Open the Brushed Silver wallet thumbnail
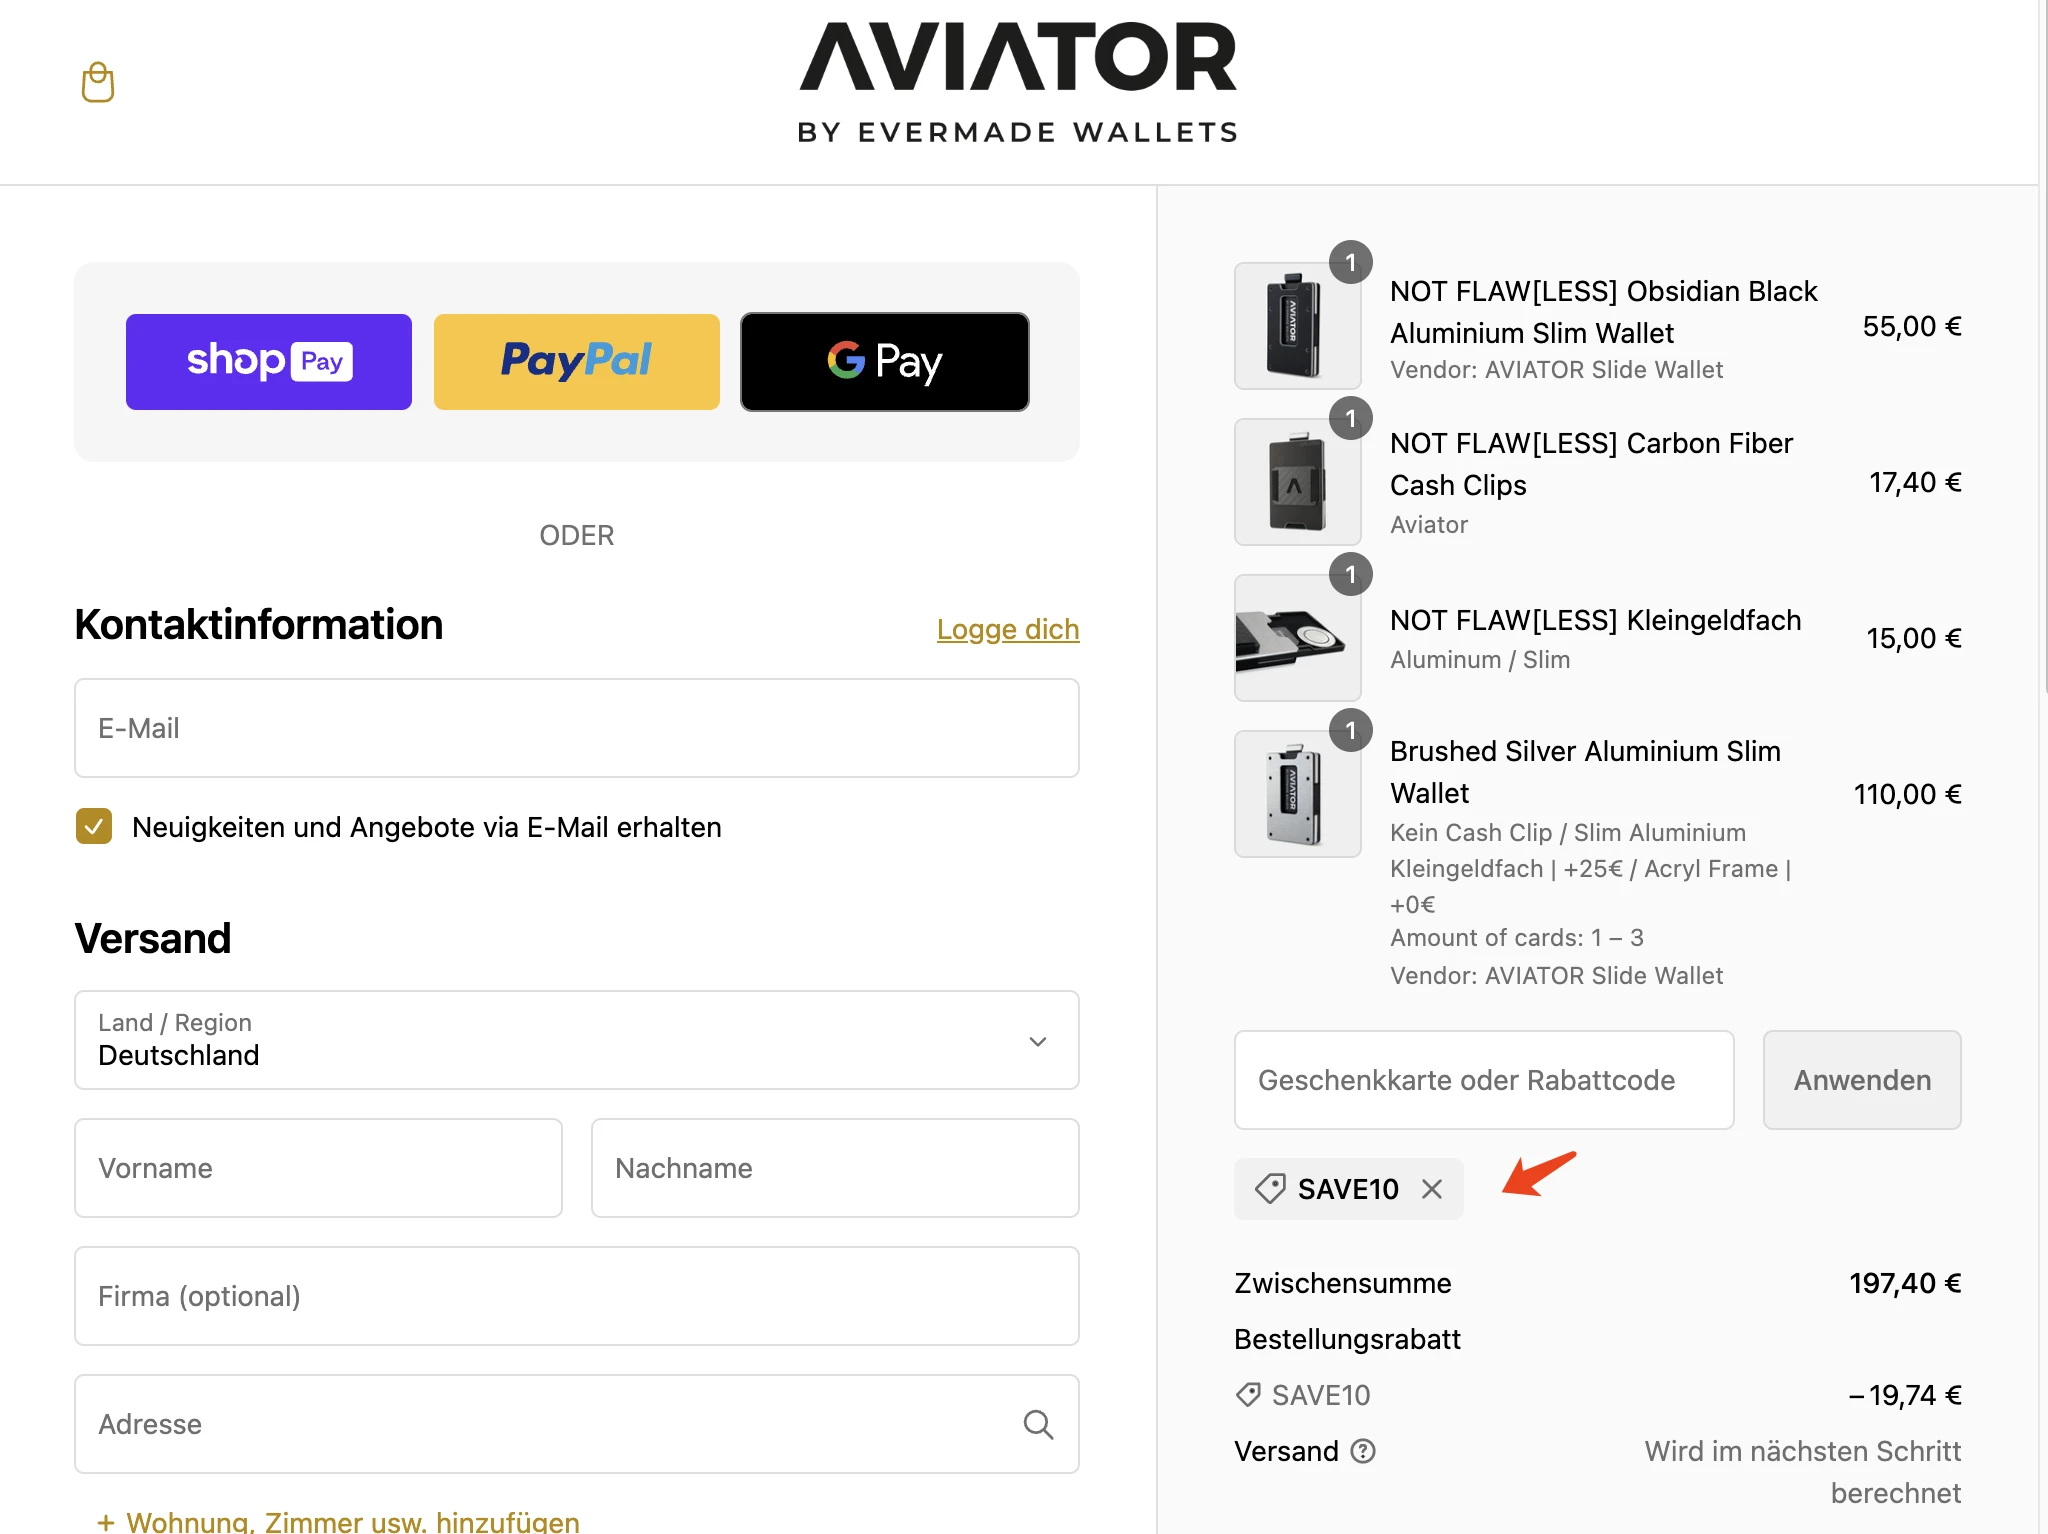Image resolution: width=2048 pixels, height=1534 pixels. [1298, 794]
